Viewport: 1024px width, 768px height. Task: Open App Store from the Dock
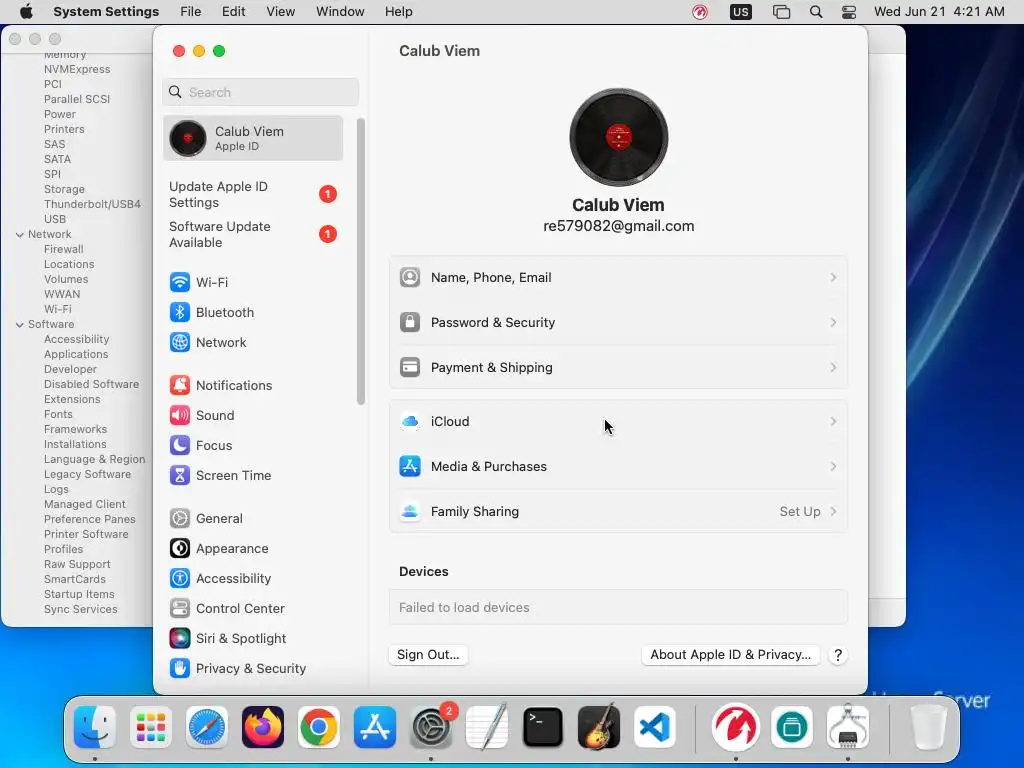pyautogui.click(x=375, y=727)
